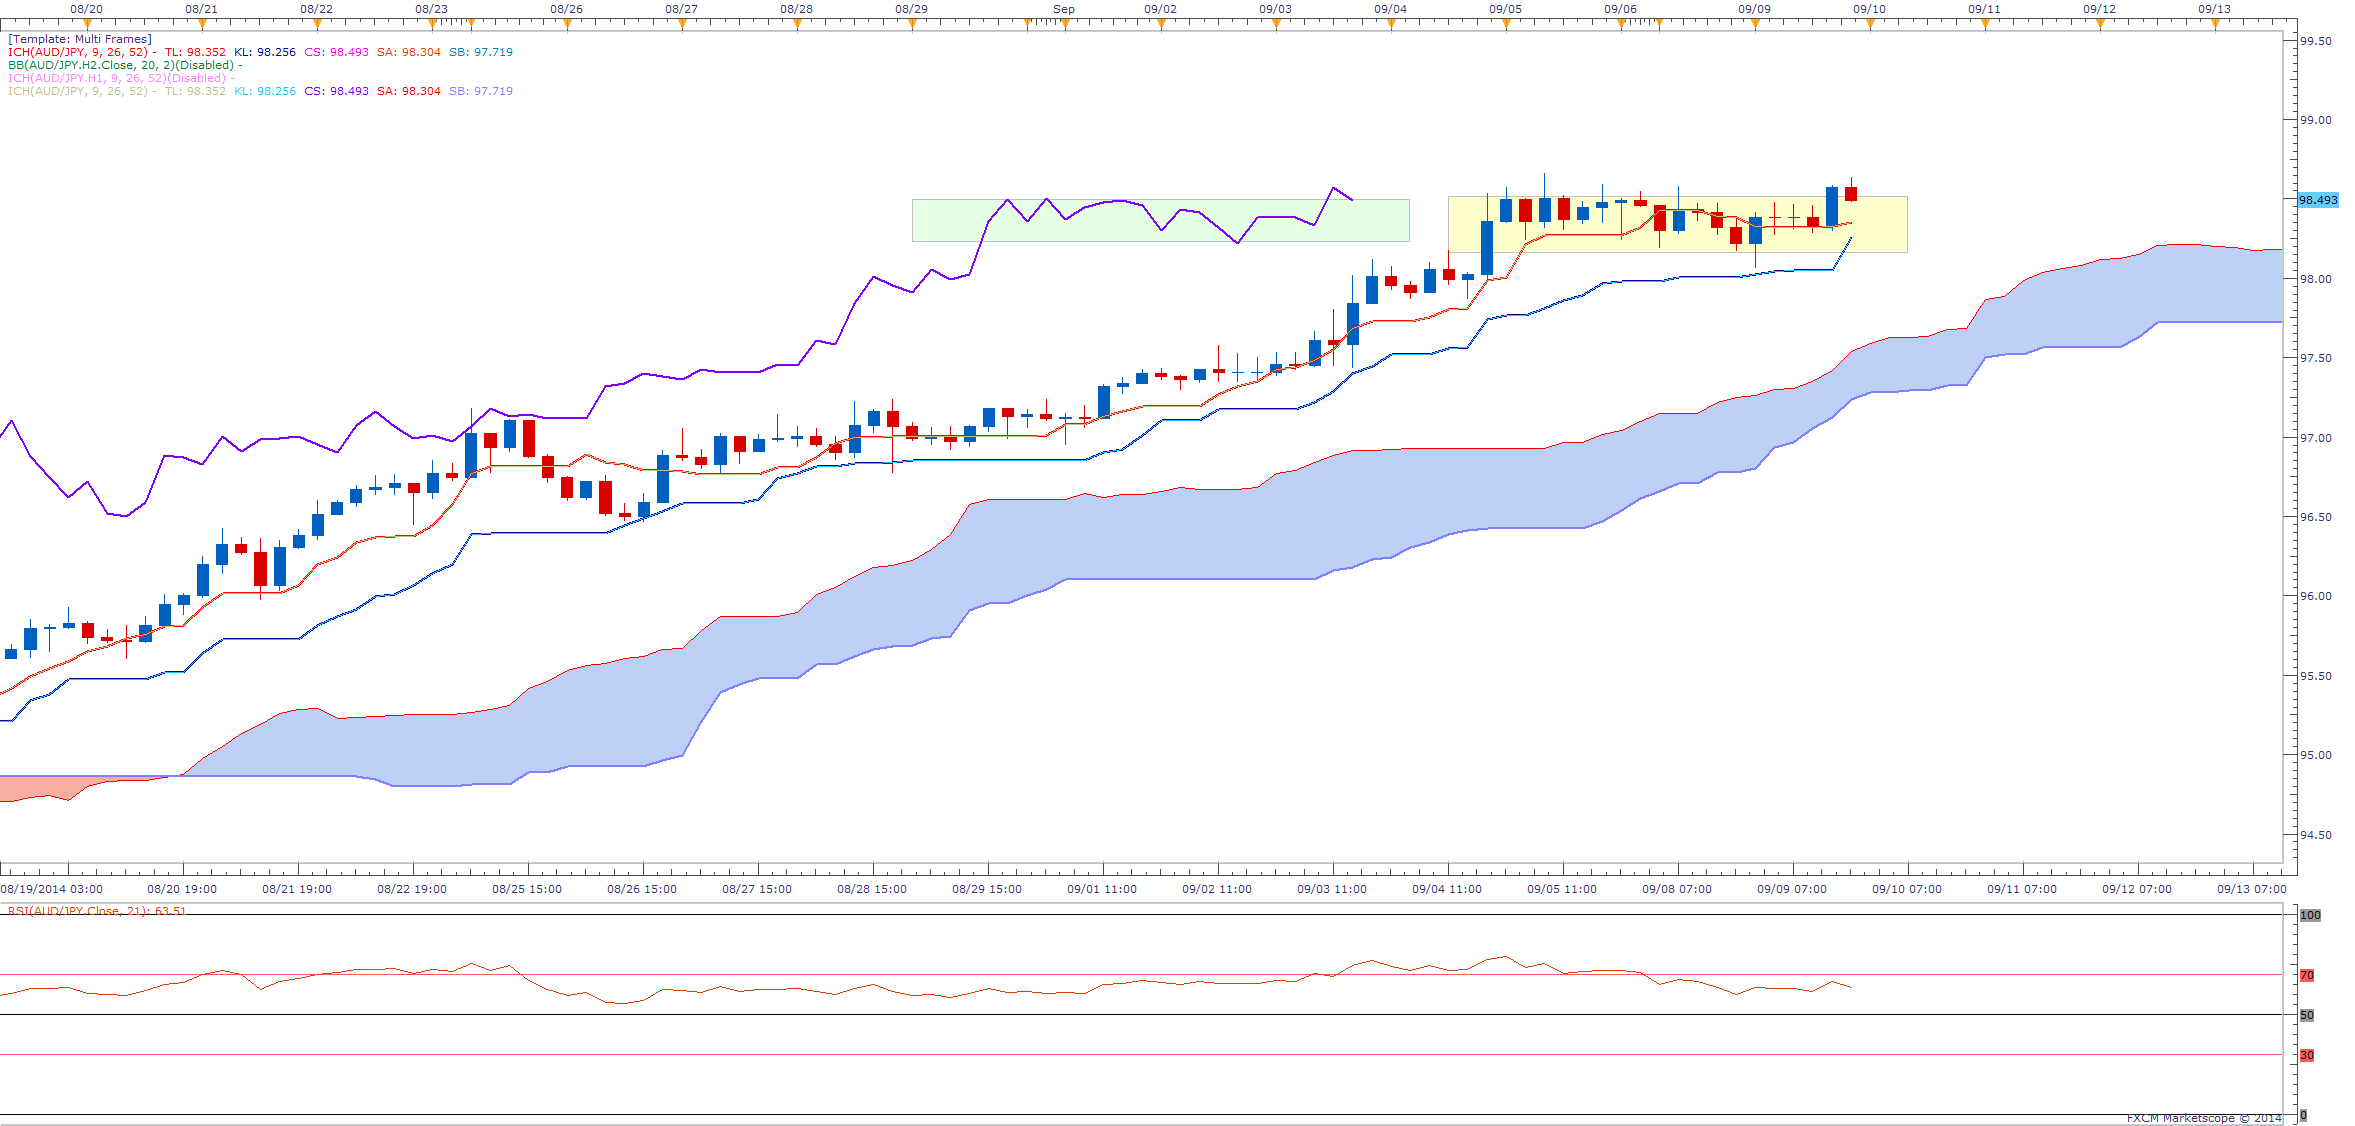The width and height of the screenshot is (2355, 1126).
Task: Click the disabled ICH(AUD/JPY.H1) indicator label
Action: point(117,78)
